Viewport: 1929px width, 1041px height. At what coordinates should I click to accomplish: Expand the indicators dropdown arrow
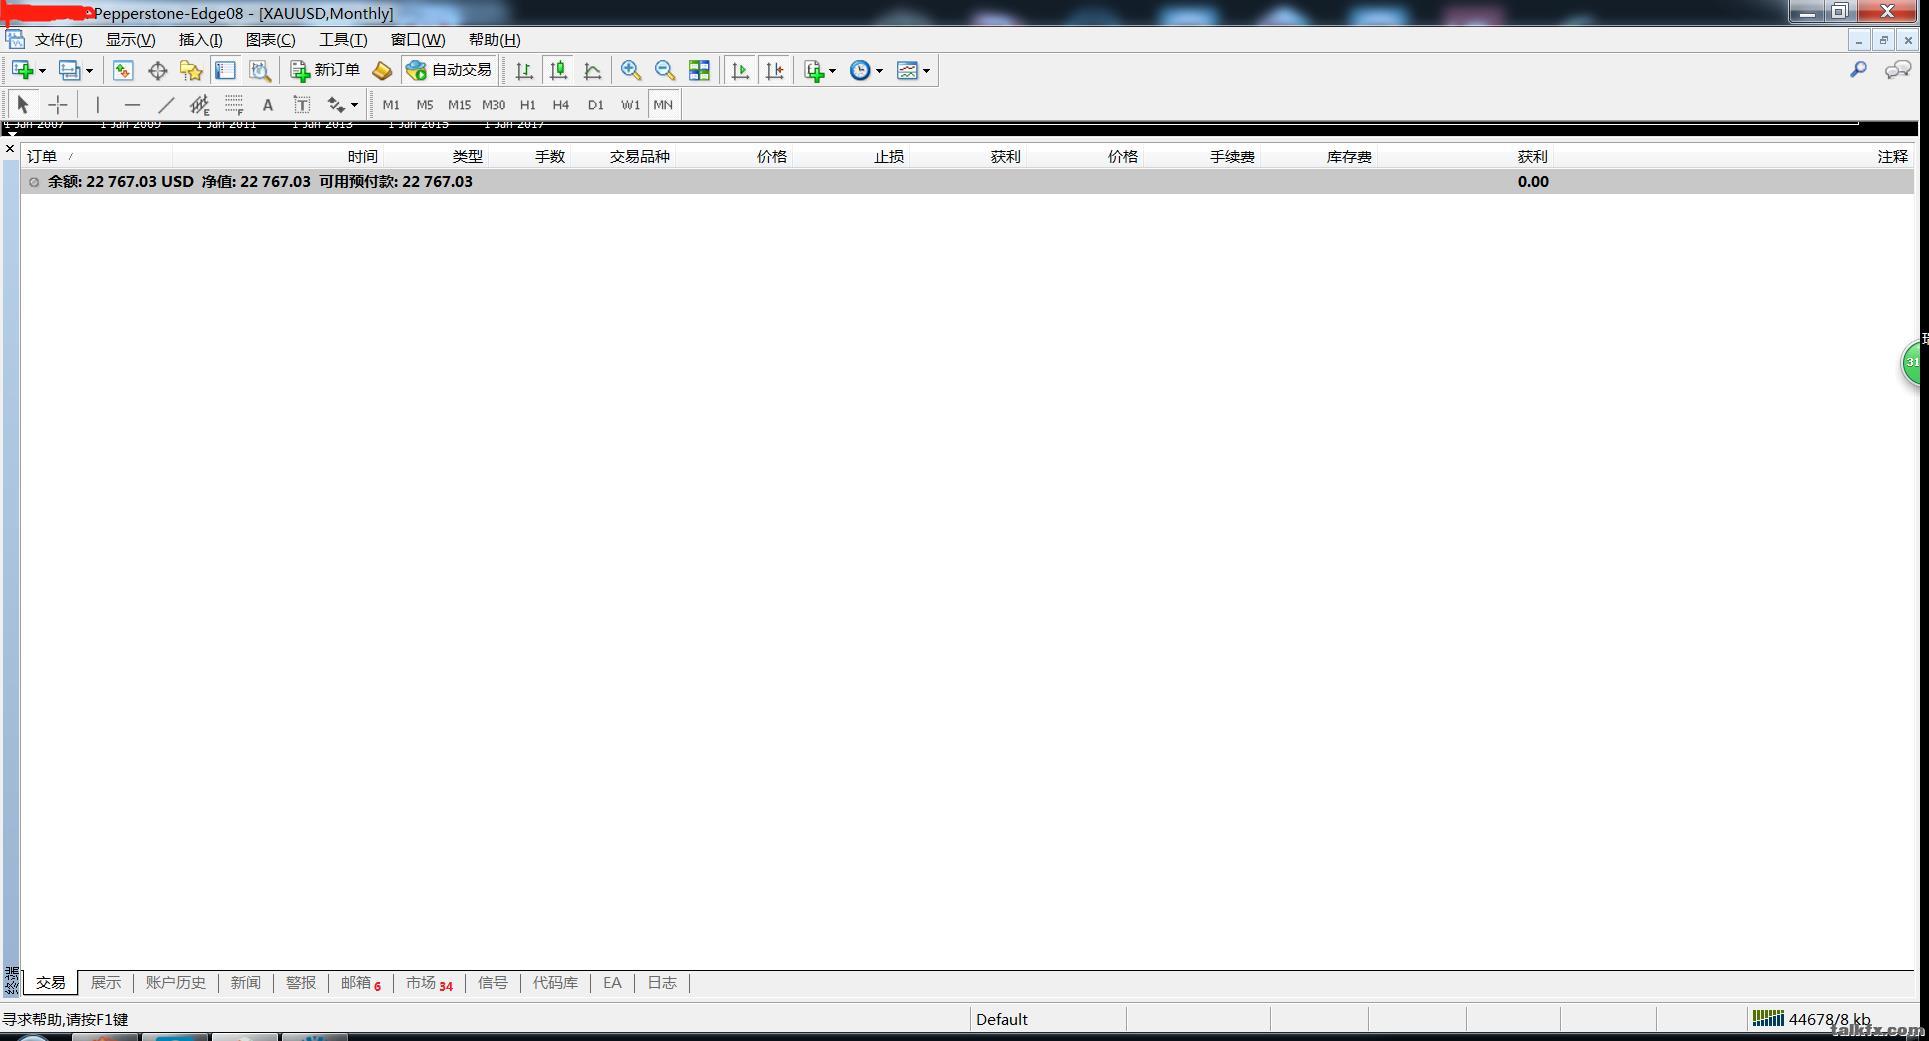(832, 71)
